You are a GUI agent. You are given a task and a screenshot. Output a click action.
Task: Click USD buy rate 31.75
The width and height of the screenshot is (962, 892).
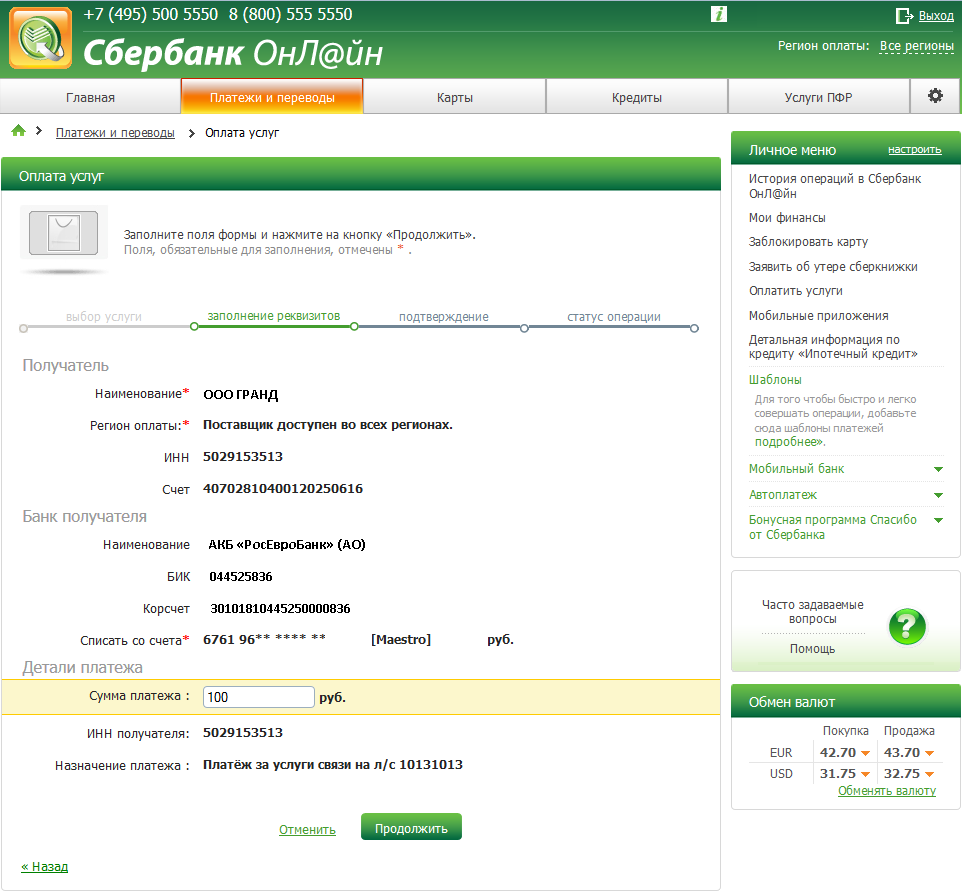[837, 774]
